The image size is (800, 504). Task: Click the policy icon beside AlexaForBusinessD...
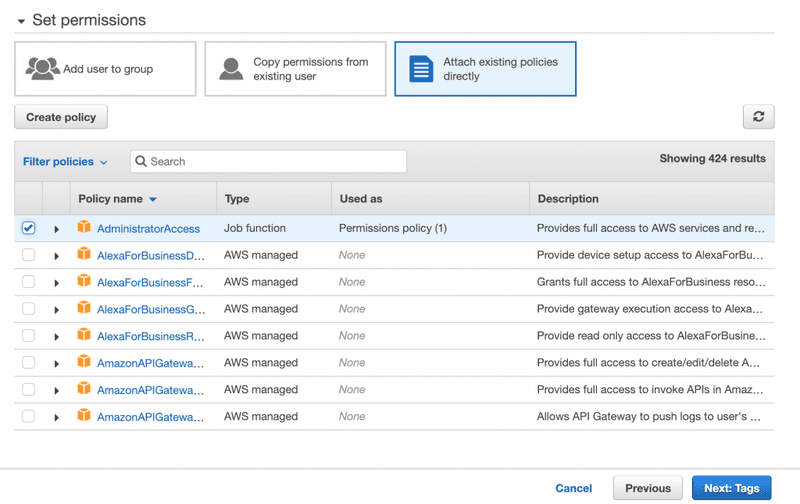tap(84, 254)
